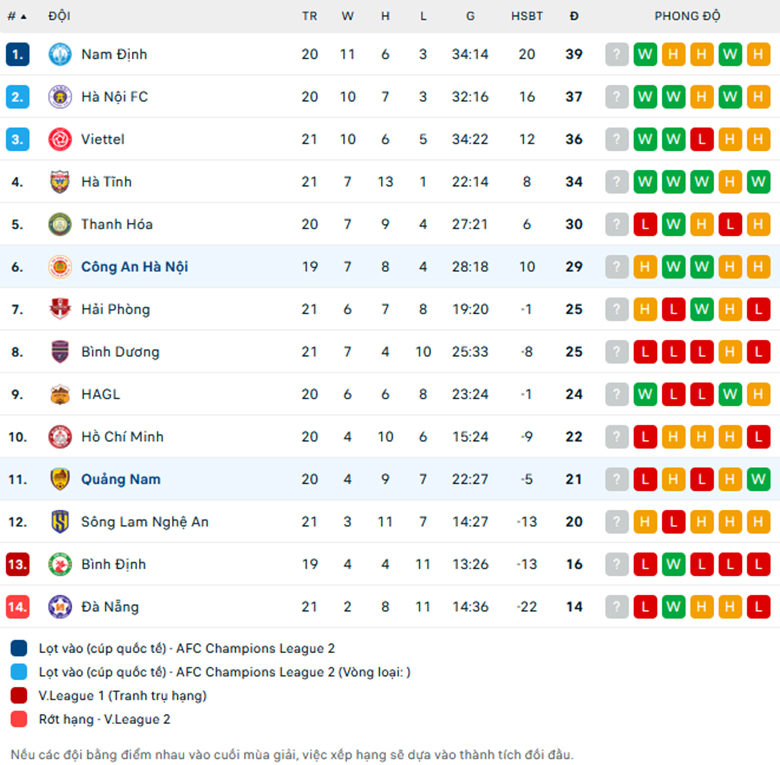
Task: Click Viettel's red L form result
Action: [x=701, y=139]
